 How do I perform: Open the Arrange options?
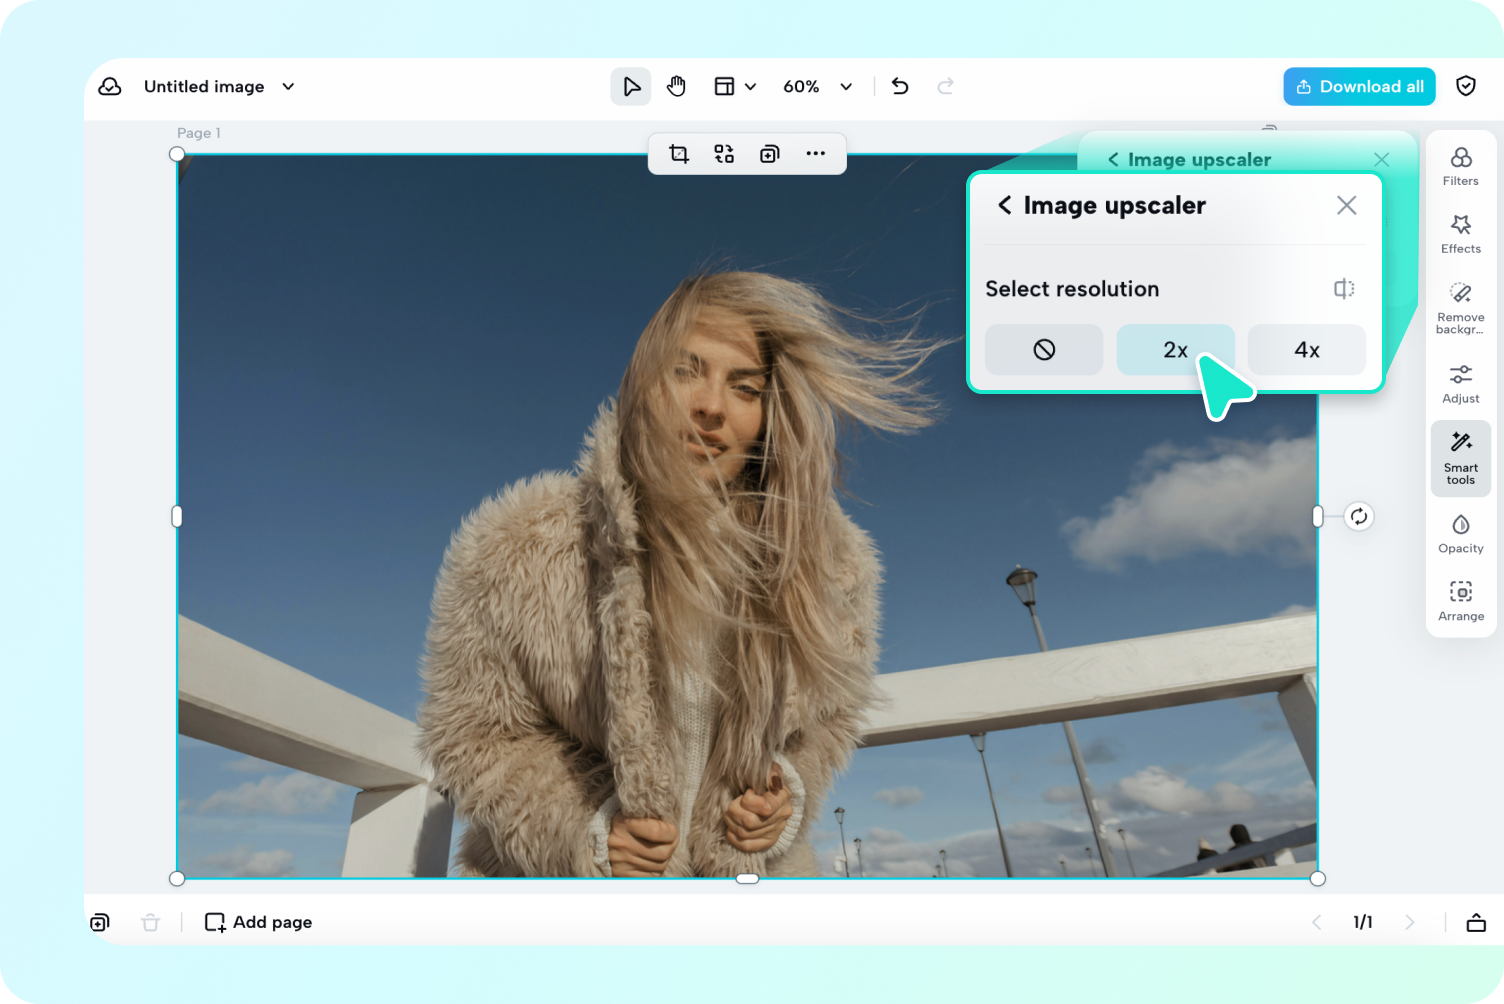click(x=1460, y=602)
